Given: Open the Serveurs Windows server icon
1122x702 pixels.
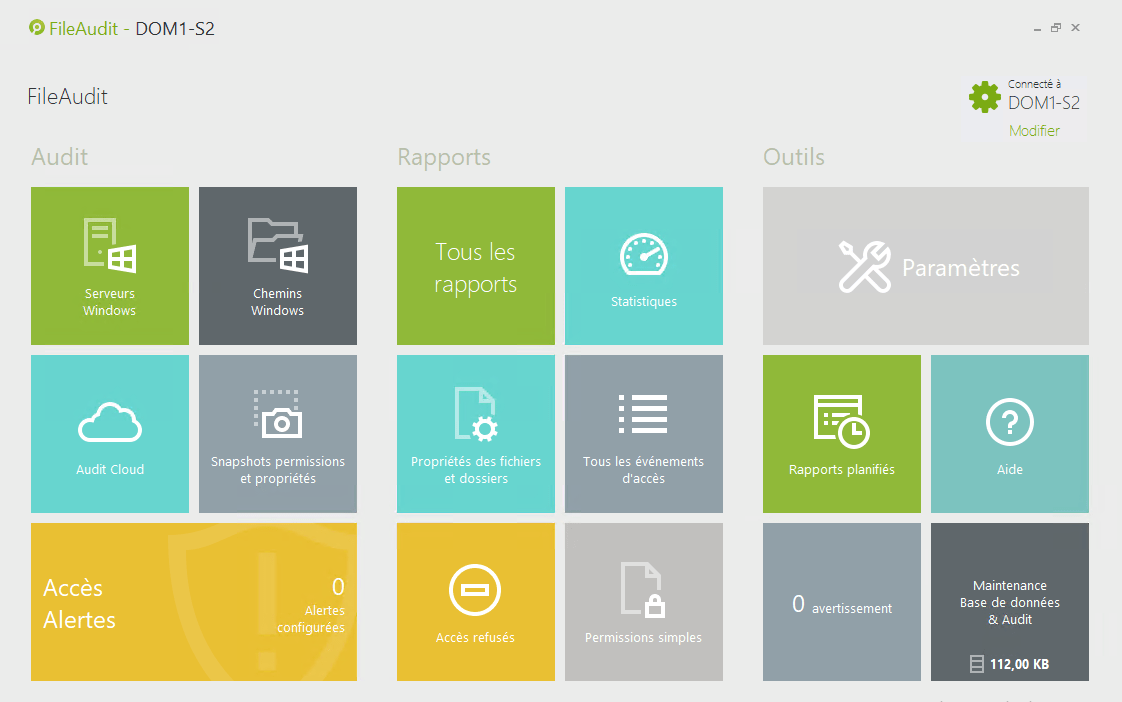Looking at the screenshot, I should [x=109, y=246].
